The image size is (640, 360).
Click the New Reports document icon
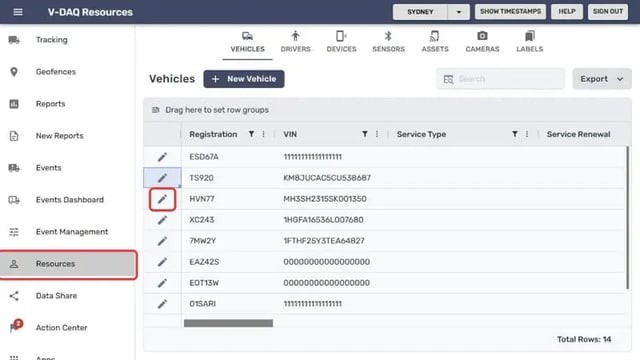point(14,136)
